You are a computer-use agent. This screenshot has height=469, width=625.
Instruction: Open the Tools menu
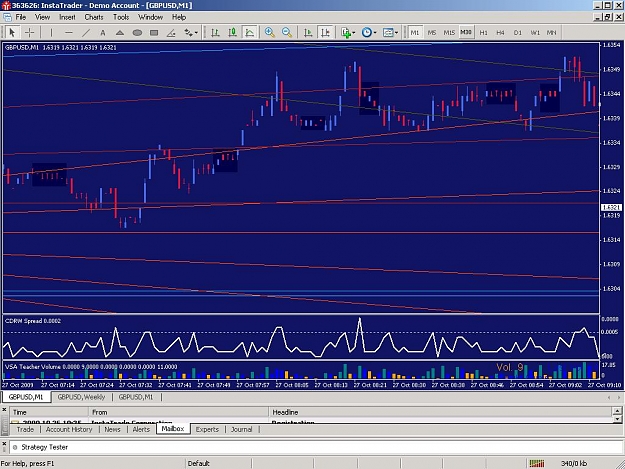tap(121, 17)
